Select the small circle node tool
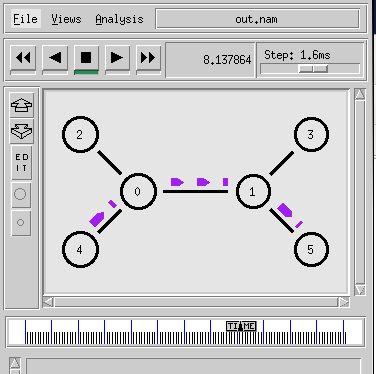 click(21, 222)
